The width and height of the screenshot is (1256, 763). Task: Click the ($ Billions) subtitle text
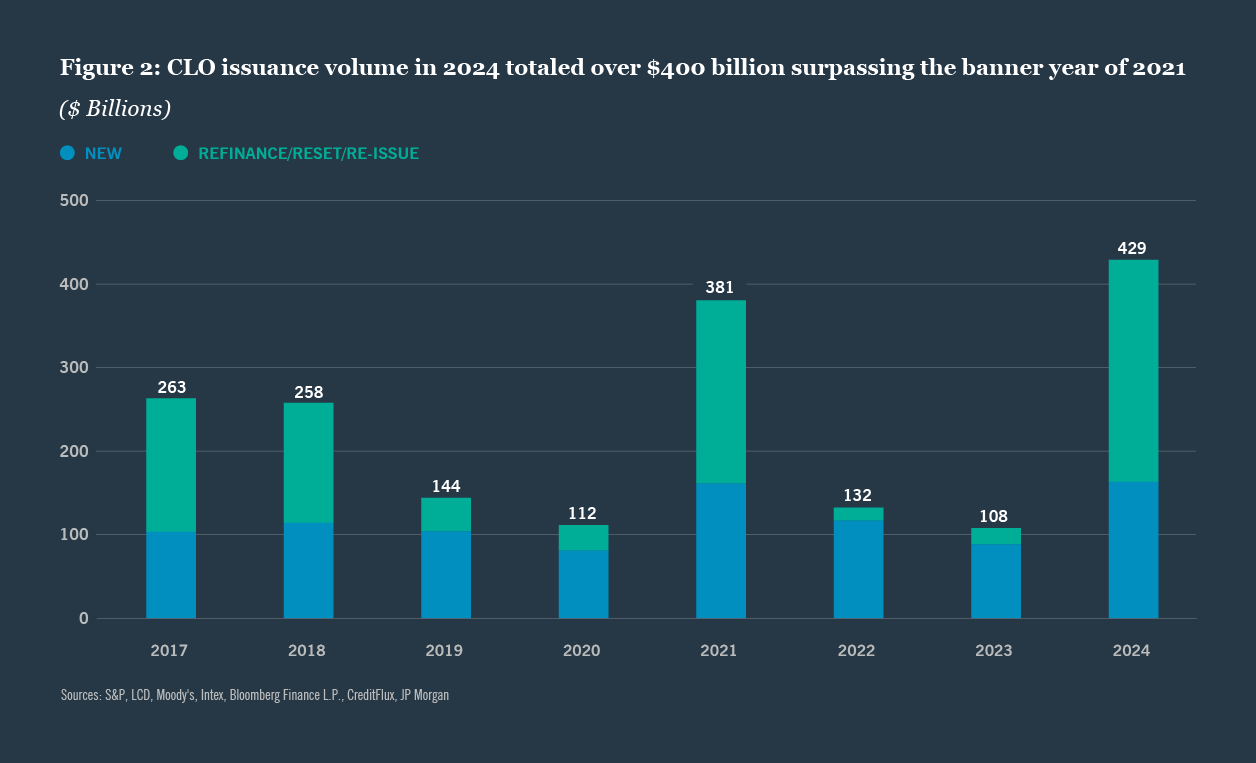[x=115, y=108]
